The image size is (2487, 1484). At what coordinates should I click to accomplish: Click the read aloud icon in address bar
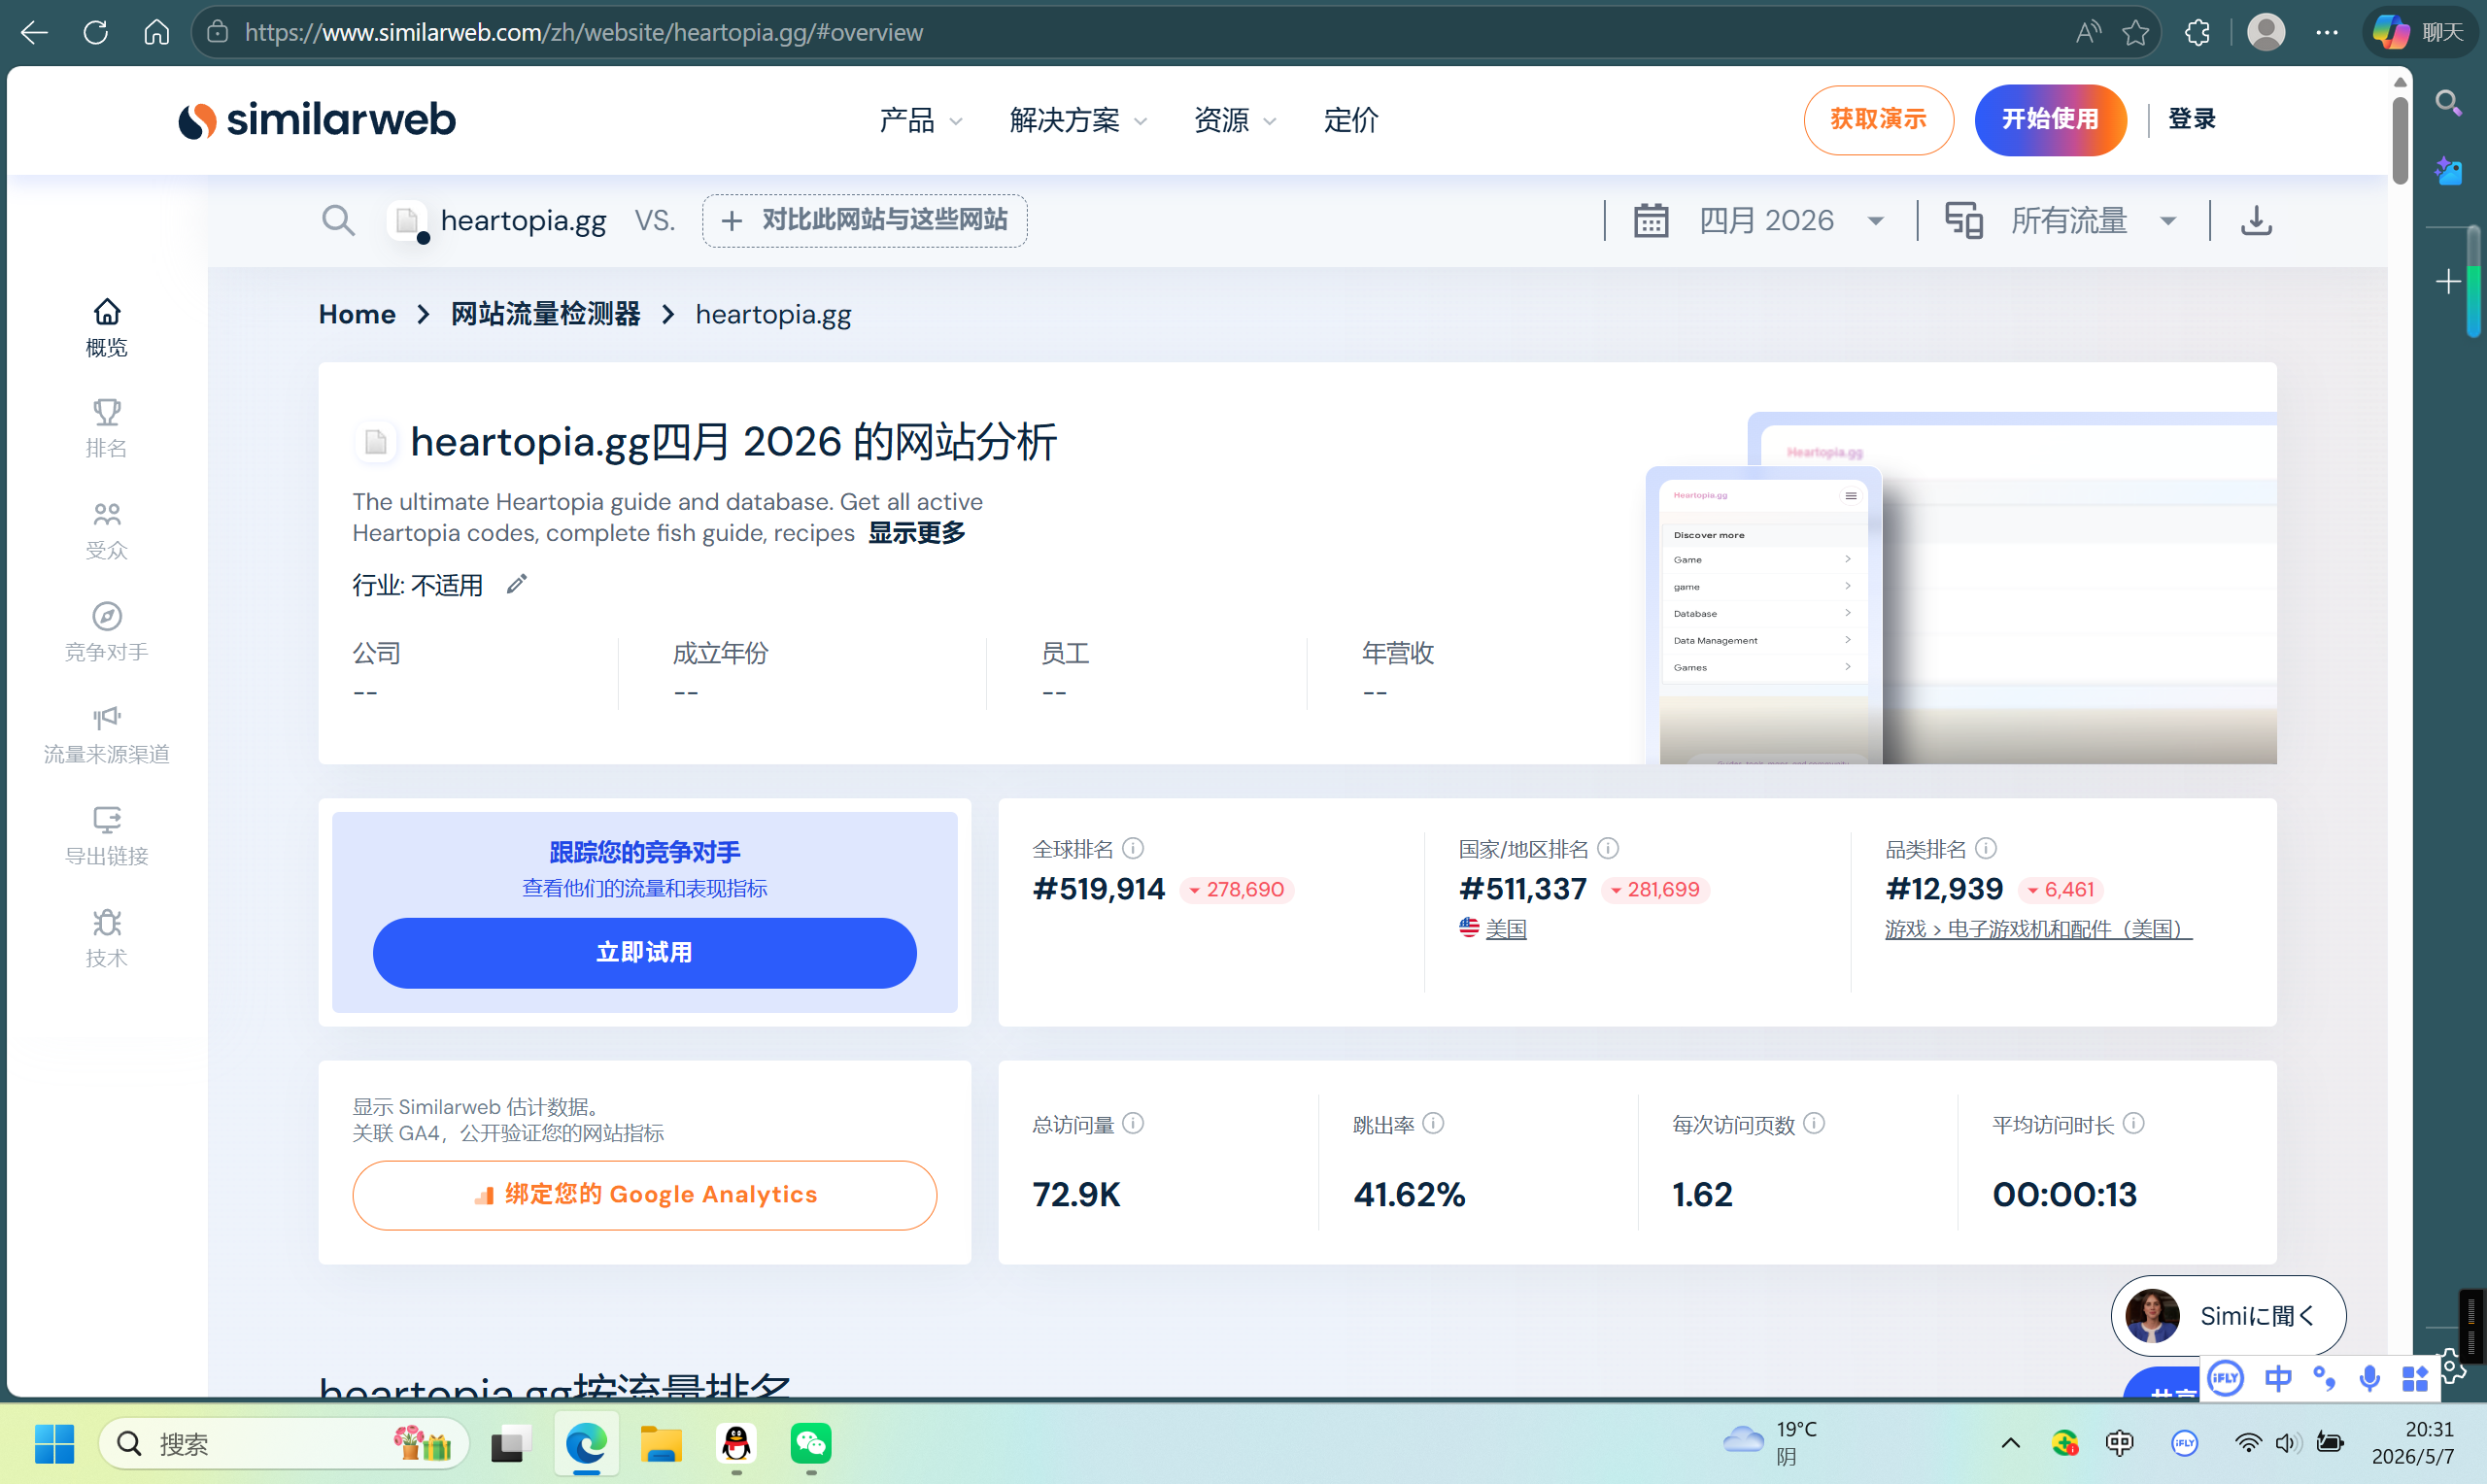[x=2087, y=32]
